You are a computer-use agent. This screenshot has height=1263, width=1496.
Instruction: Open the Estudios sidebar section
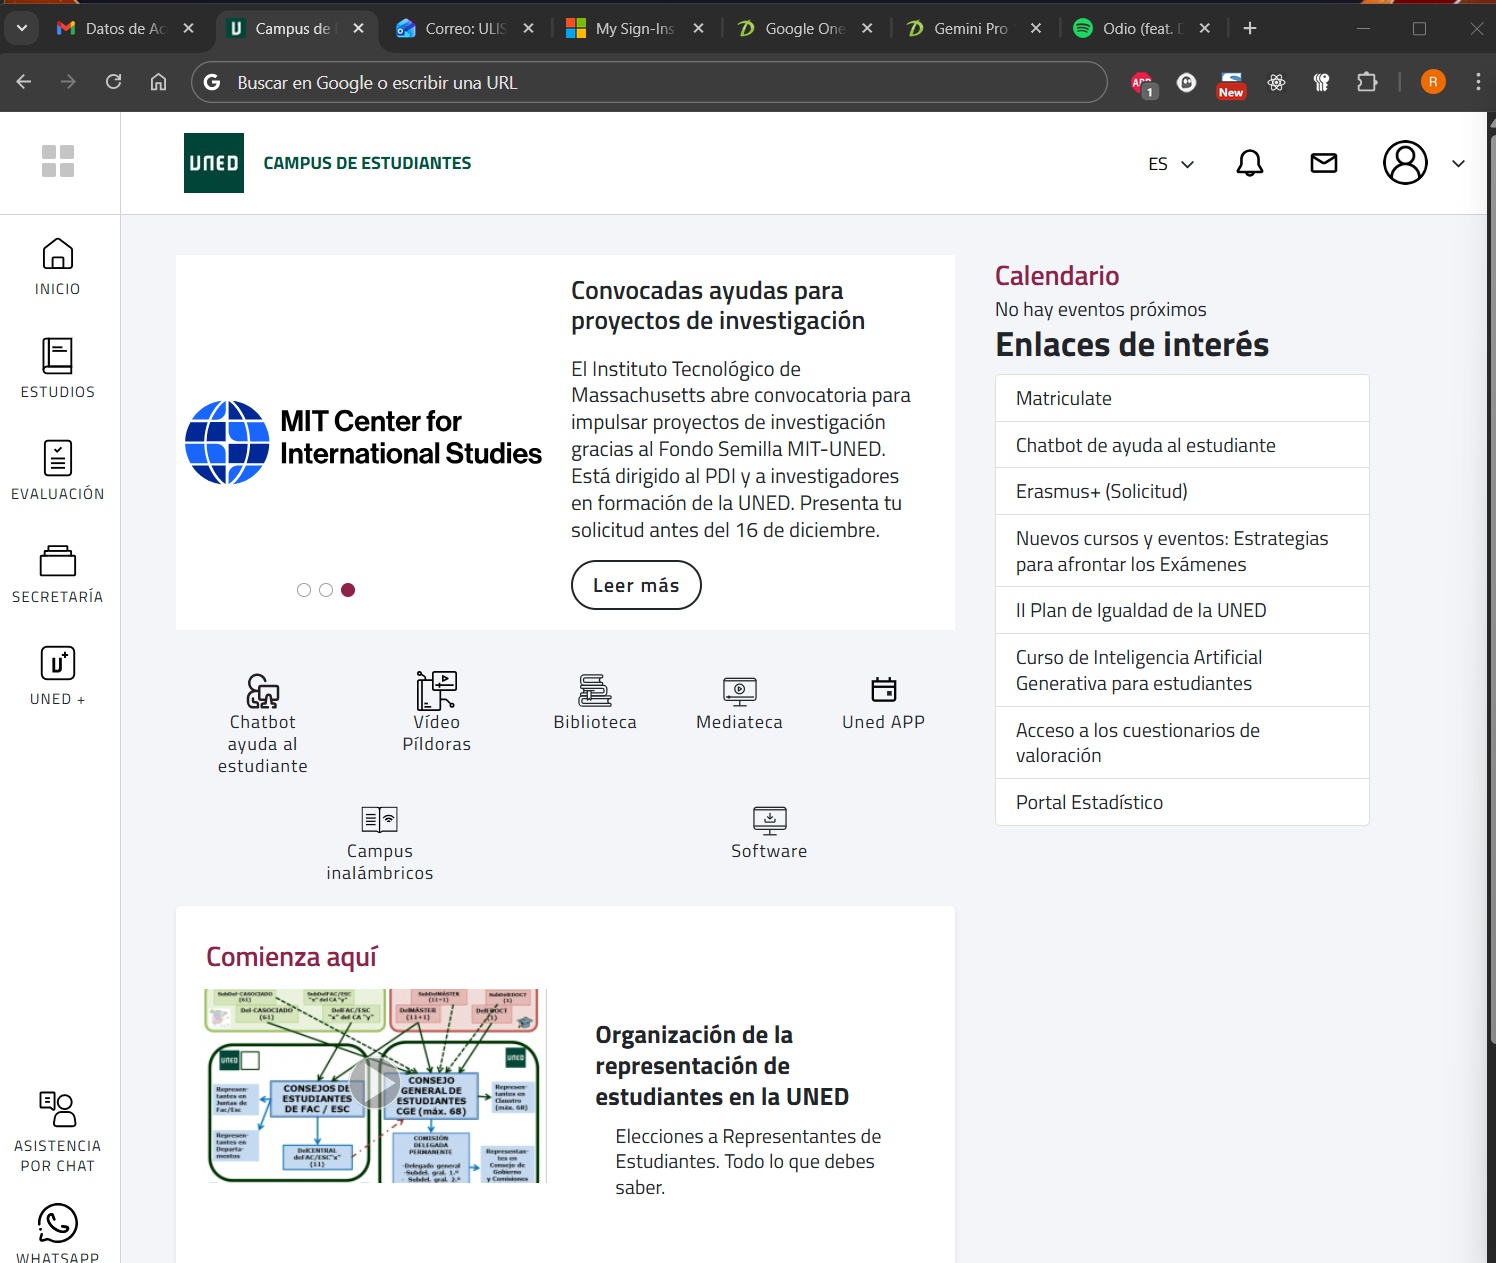(57, 368)
